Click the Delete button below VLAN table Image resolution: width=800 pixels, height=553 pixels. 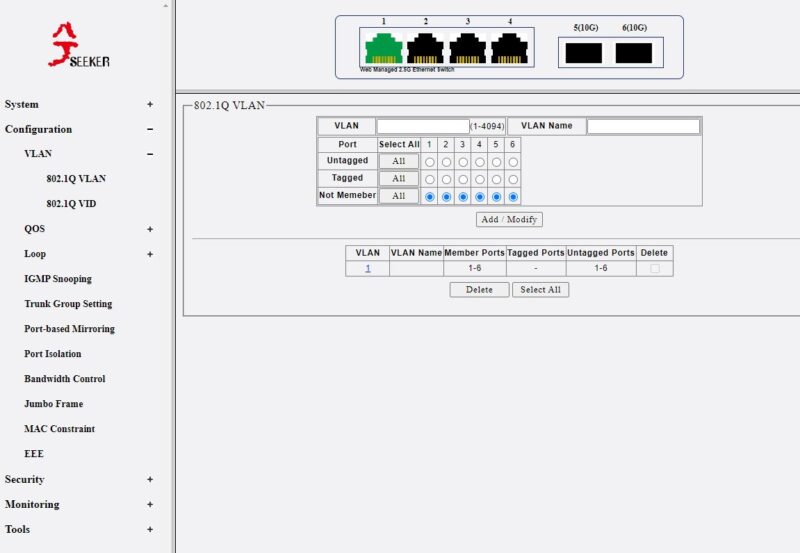pos(479,290)
